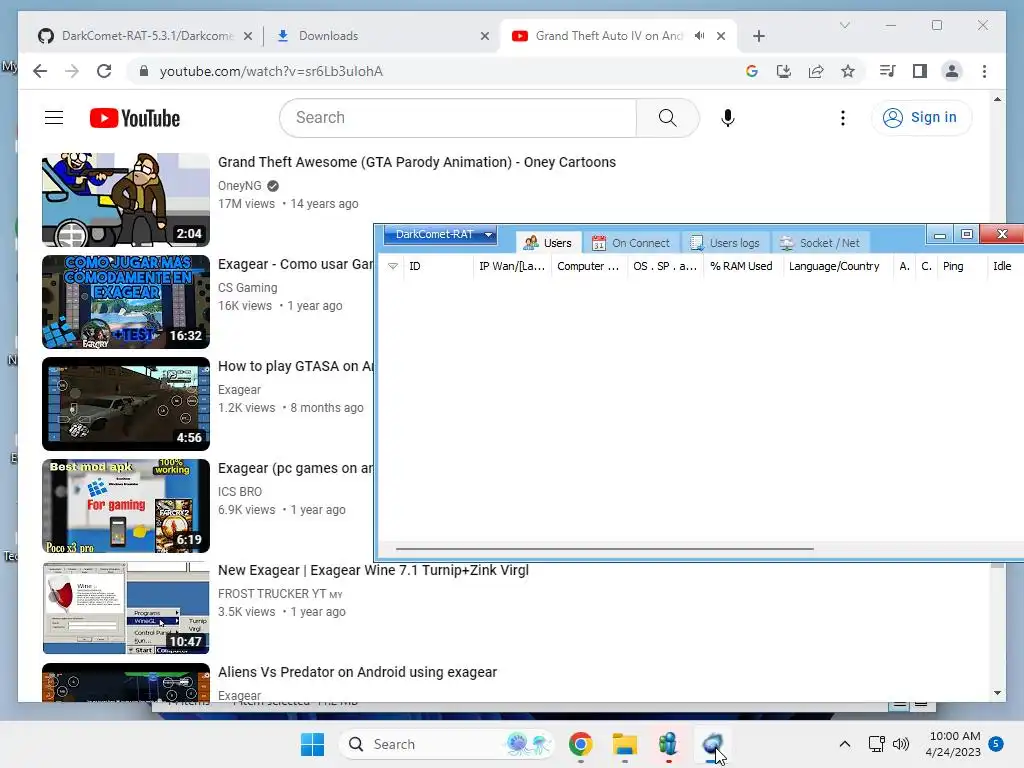
Task: Open Chrome tab search chevron
Action: pyautogui.click(x=844, y=25)
